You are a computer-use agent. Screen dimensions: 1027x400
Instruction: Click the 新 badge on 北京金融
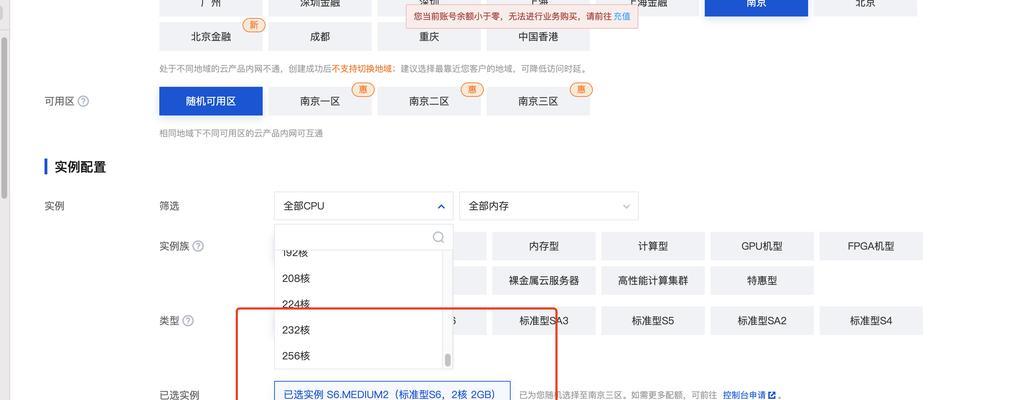[x=254, y=25]
